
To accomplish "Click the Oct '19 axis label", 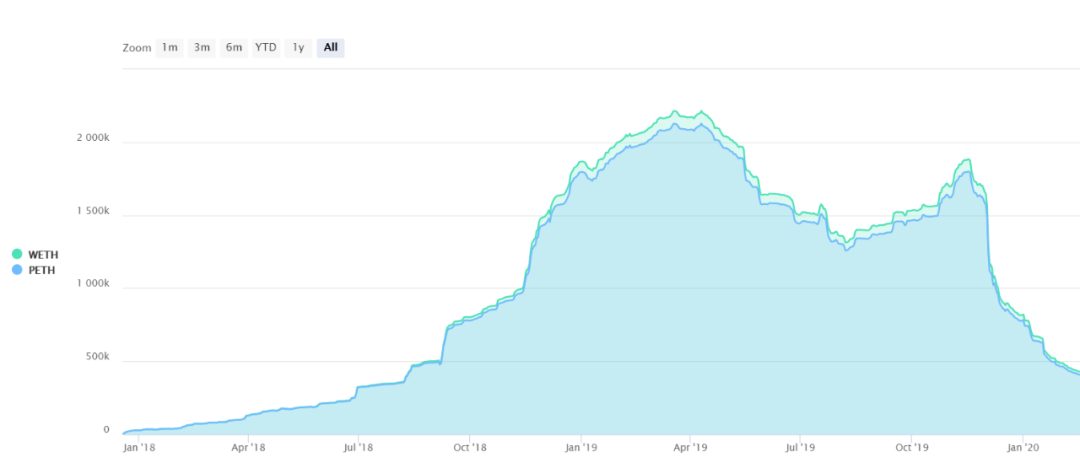I will tap(911, 447).
